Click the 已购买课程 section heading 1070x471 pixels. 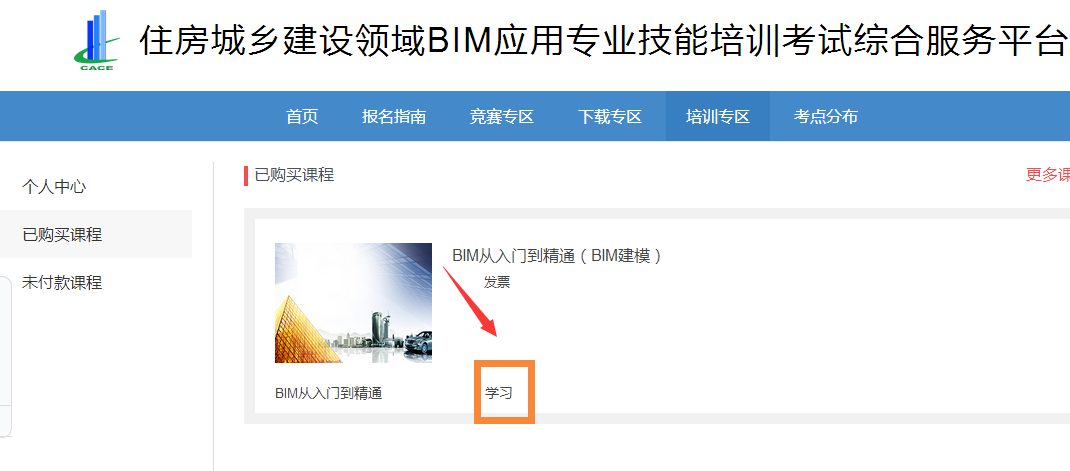294,175
